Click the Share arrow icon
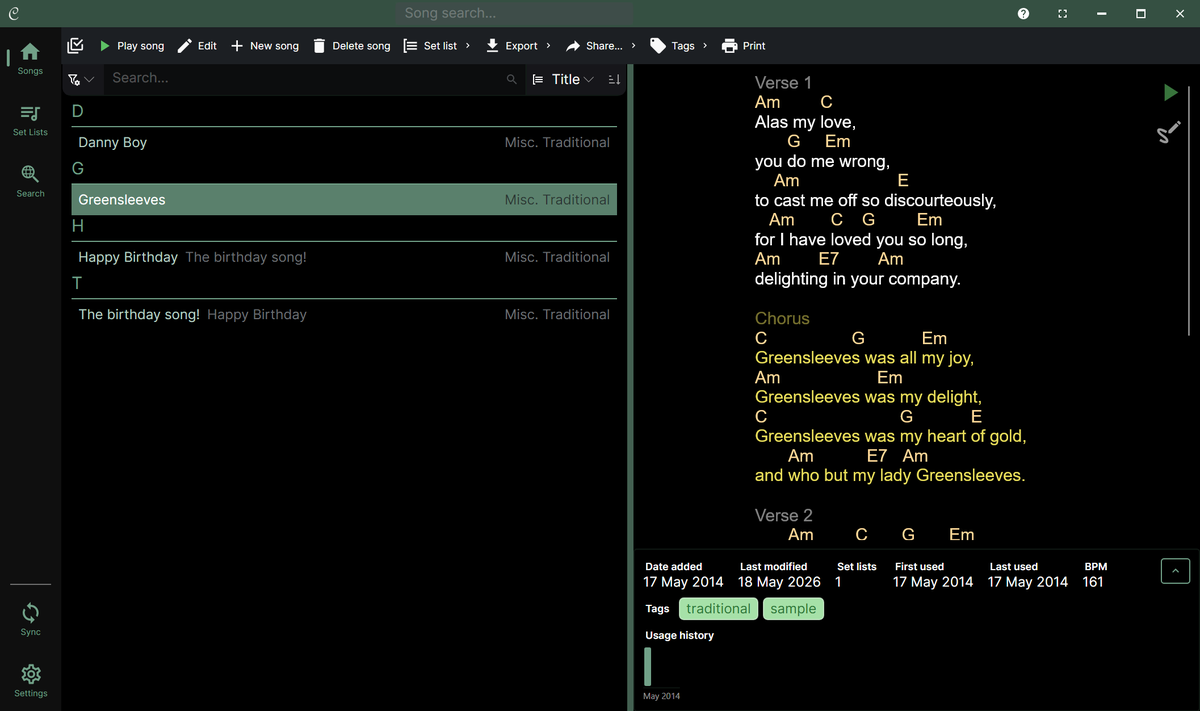 (573, 46)
